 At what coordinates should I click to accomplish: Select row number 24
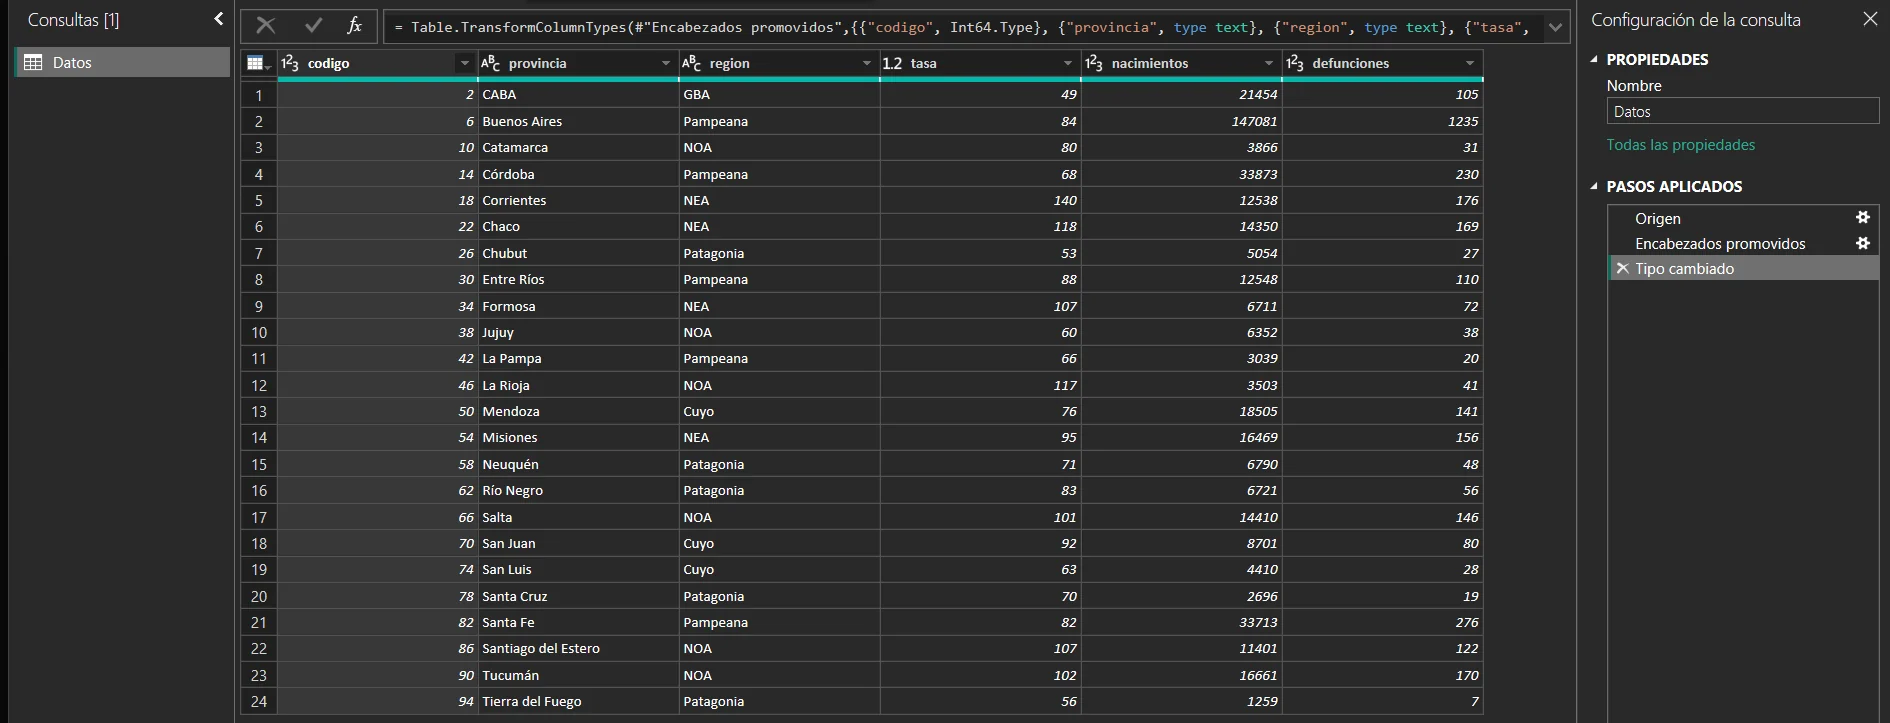point(259,701)
